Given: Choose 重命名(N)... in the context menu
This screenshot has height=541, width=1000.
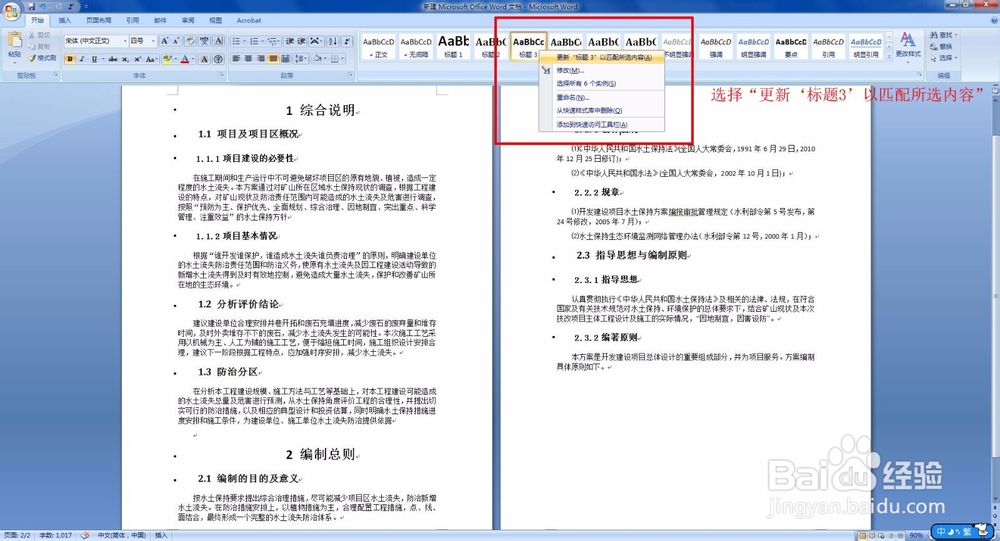Looking at the screenshot, I should click(602, 98).
